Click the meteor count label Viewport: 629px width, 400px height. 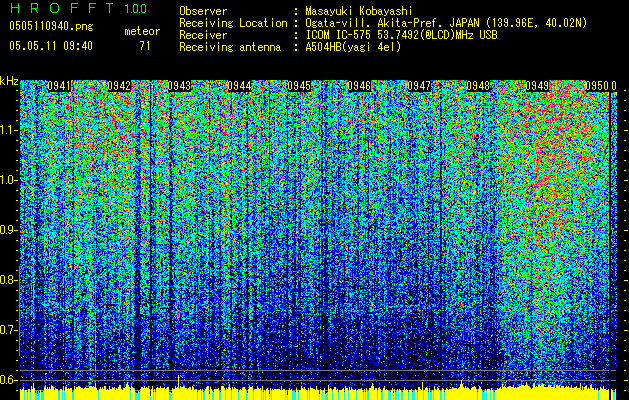point(142,31)
